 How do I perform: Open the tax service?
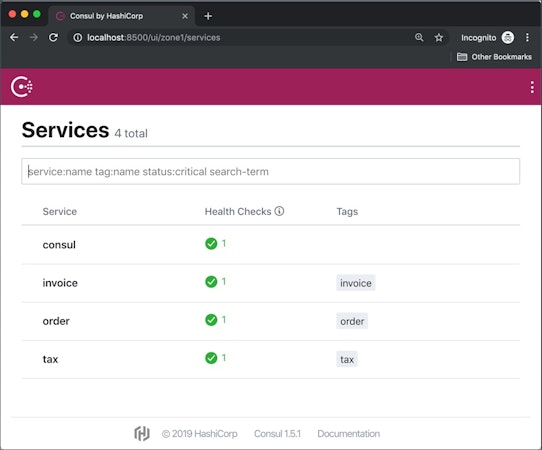click(50, 359)
